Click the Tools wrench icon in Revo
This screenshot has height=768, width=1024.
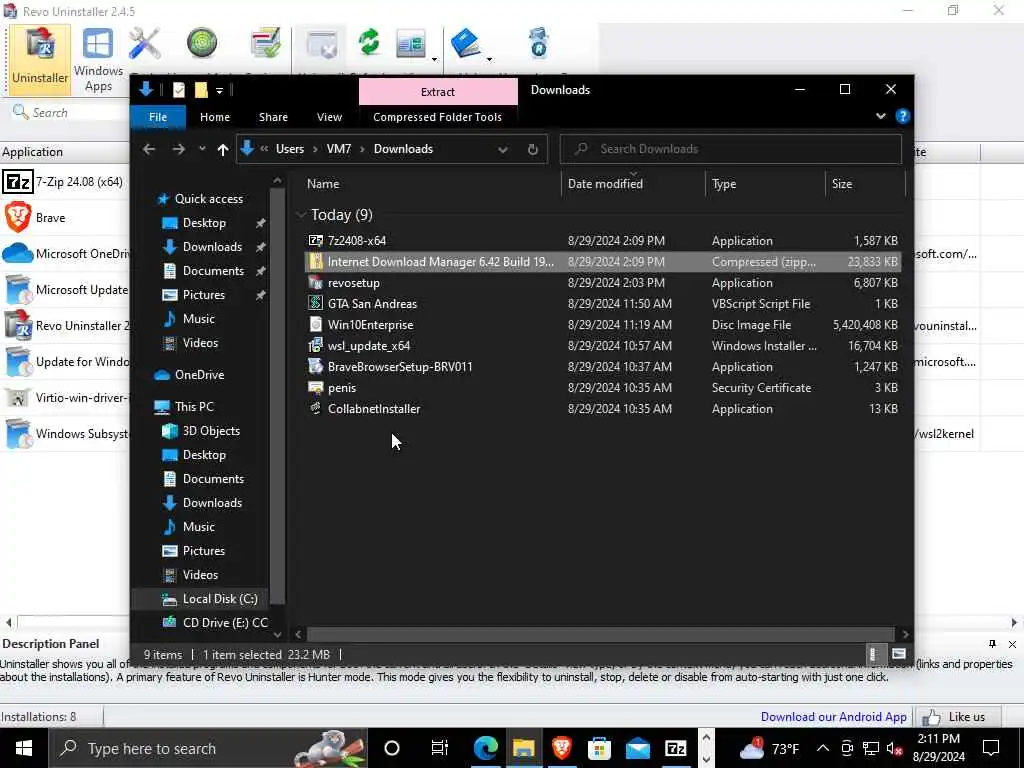coord(145,44)
